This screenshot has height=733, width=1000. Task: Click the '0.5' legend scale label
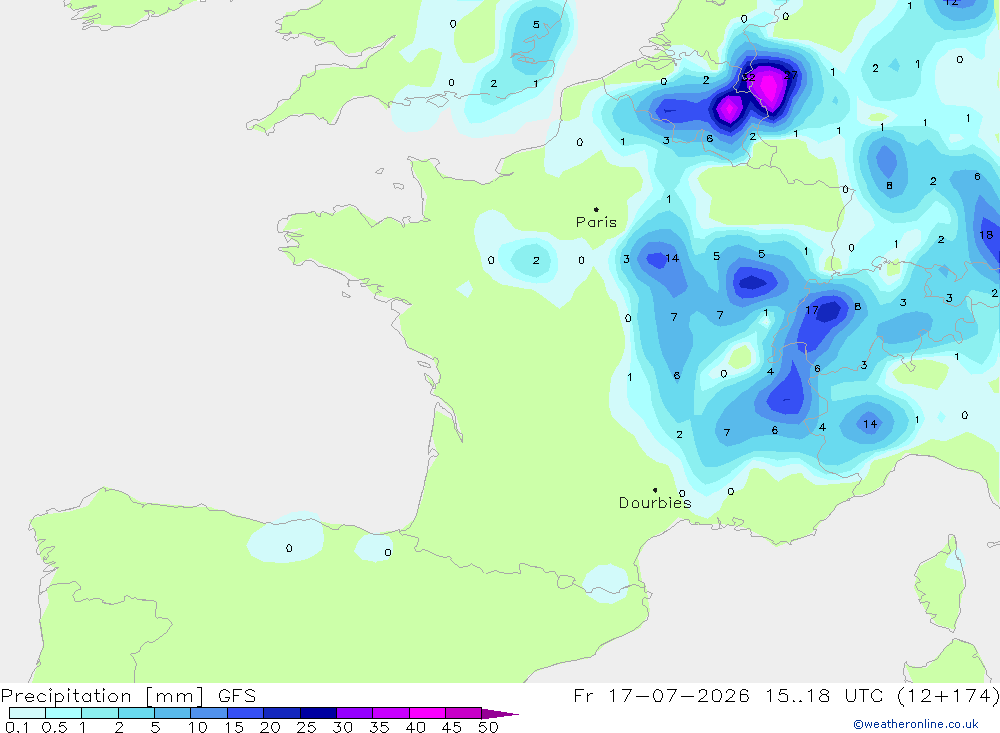[x=54, y=727]
